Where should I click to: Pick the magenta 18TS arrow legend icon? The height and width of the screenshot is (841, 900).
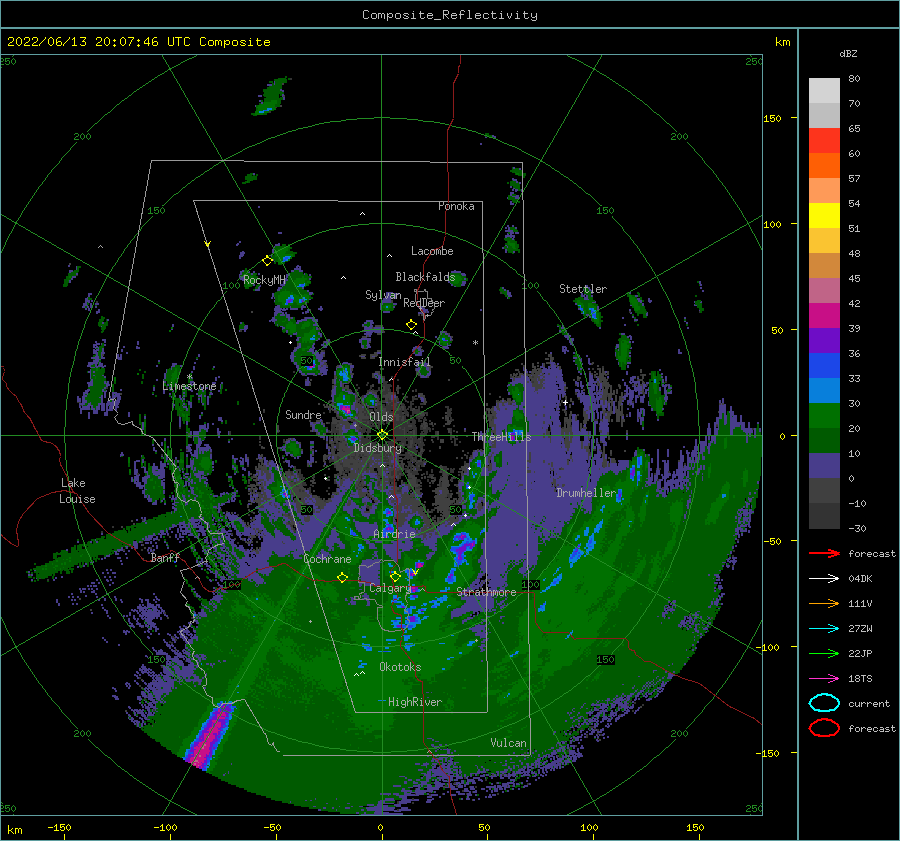pyautogui.click(x=824, y=679)
